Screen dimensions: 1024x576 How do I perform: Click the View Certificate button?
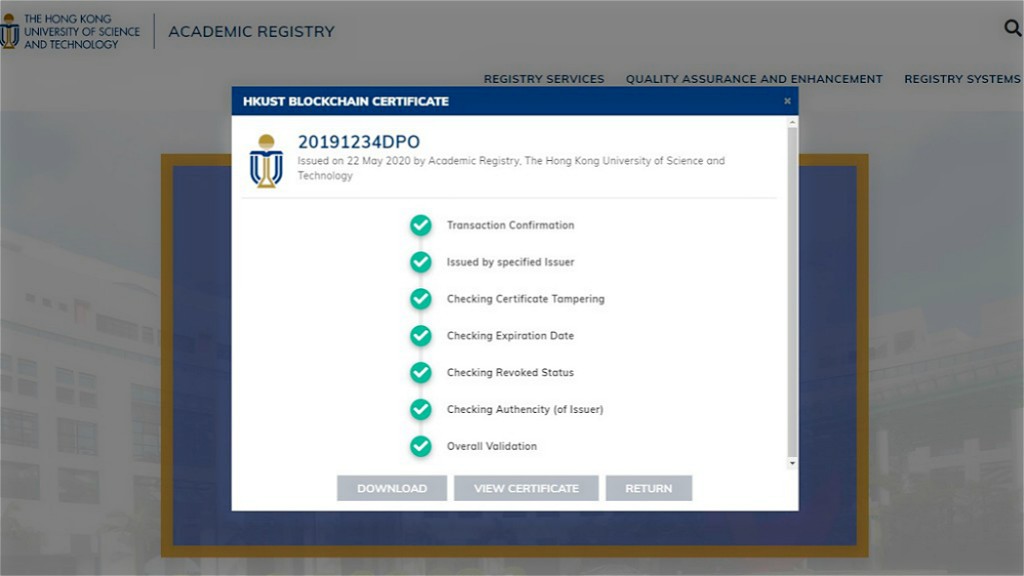pos(526,488)
